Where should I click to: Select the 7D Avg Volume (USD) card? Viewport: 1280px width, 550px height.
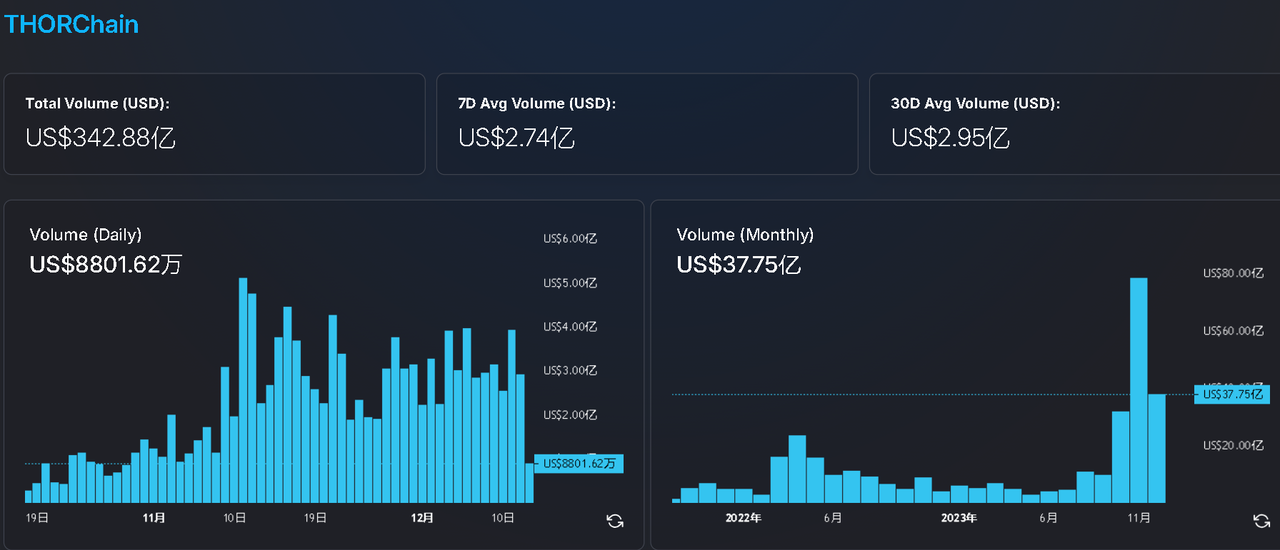click(x=647, y=124)
